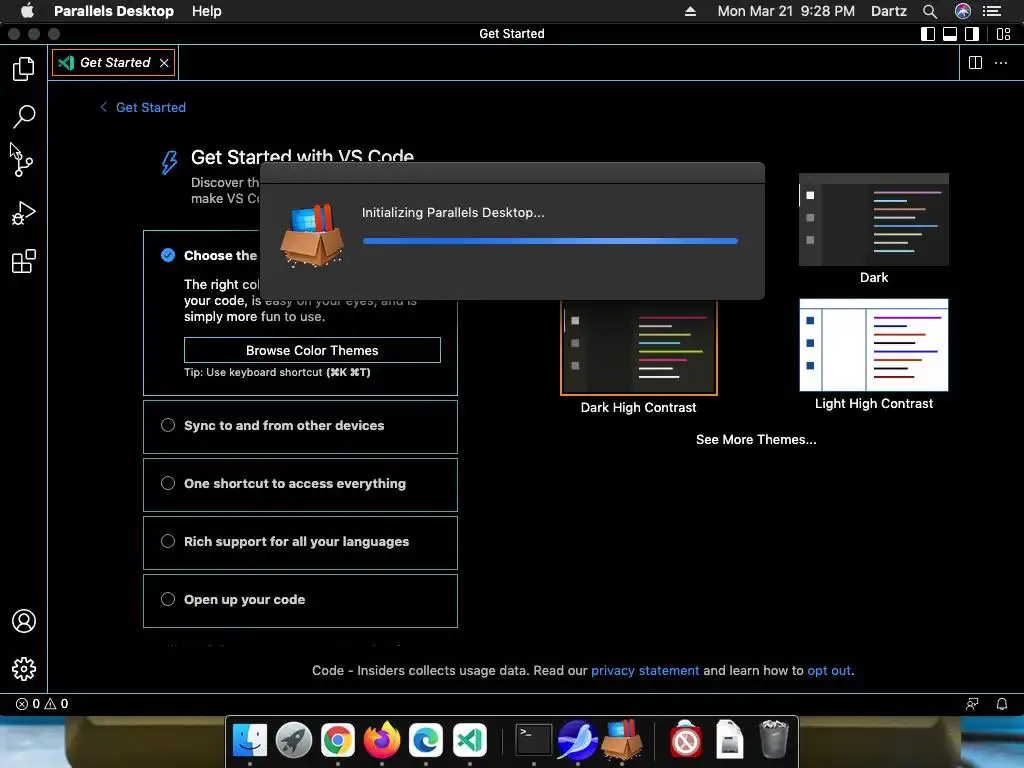This screenshot has width=1024, height=768.
Task: Open the Trash in the Dock
Action: pyautogui.click(x=774, y=740)
